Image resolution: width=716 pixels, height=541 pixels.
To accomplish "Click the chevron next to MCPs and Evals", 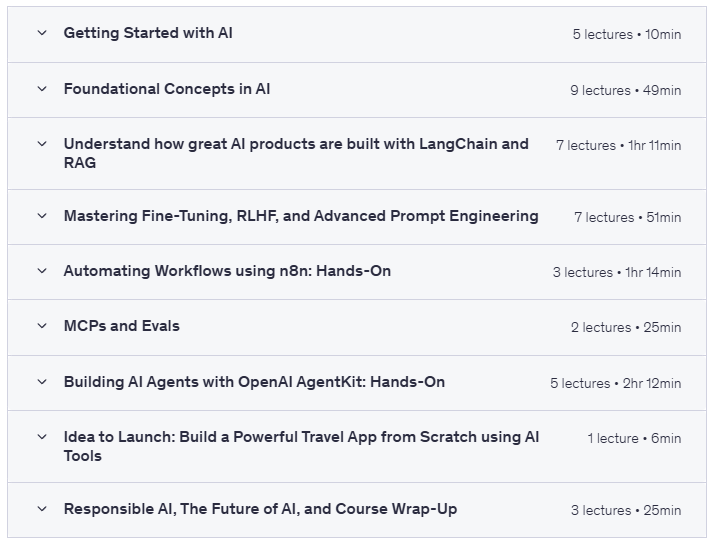I will point(42,326).
